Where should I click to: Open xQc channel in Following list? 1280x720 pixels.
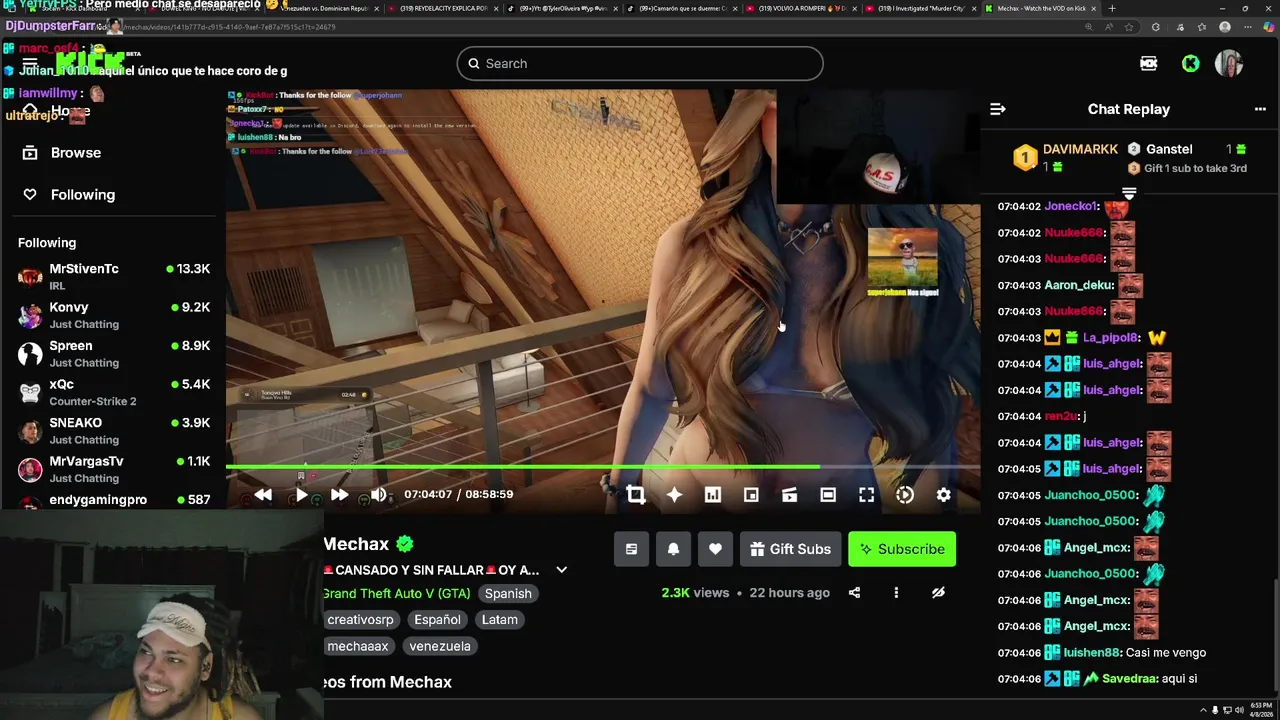(113, 392)
